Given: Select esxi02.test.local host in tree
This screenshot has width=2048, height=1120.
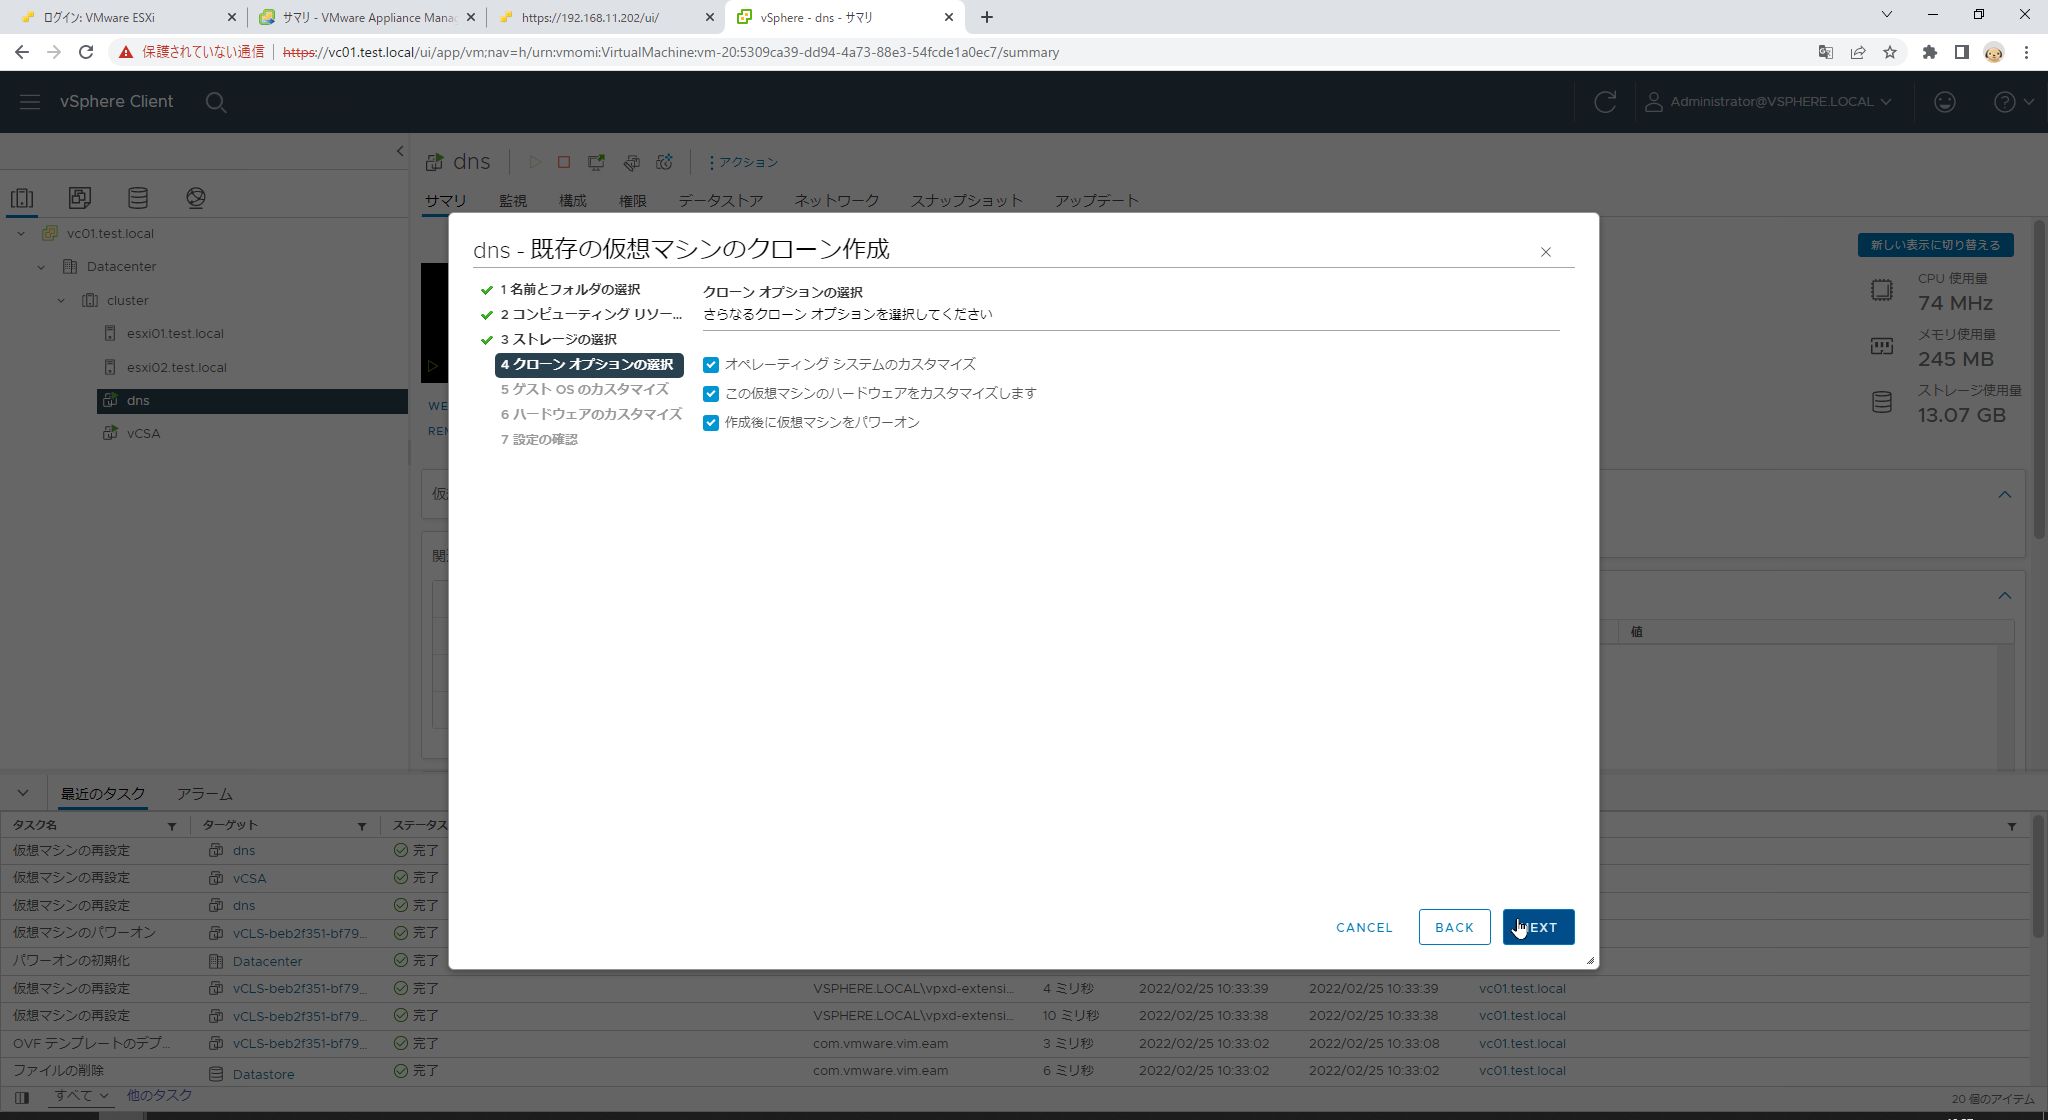Looking at the screenshot, I should pos(176,368).
